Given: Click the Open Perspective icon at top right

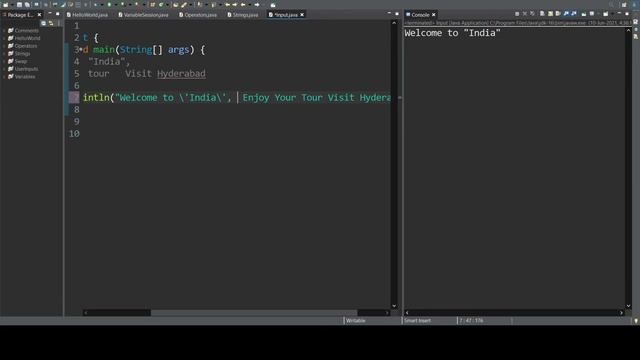Looking at the screenshot, I should [x=624, y=4].
